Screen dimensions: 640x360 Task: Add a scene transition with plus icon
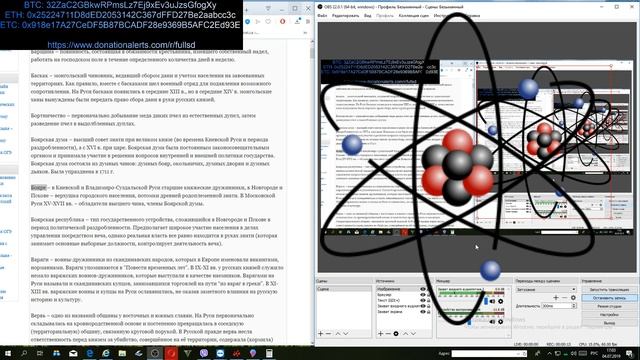(556, 298)
